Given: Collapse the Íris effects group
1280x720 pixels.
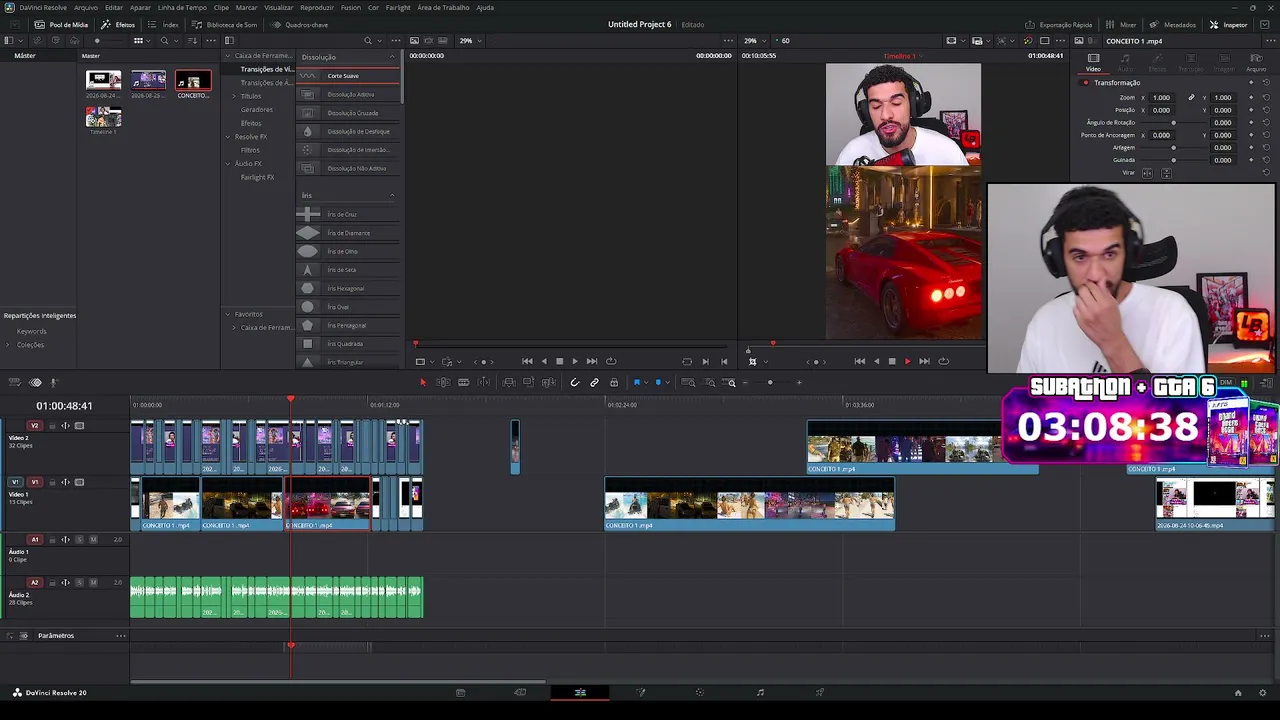Looking at the screenshot, I should tap(392, 195).
